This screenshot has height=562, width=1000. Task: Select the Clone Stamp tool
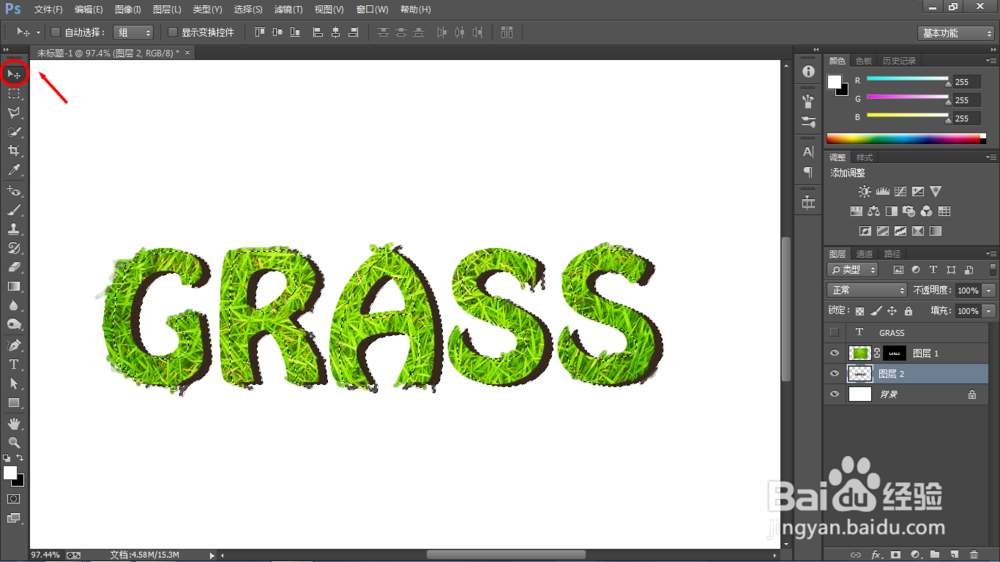click(14, 229)
